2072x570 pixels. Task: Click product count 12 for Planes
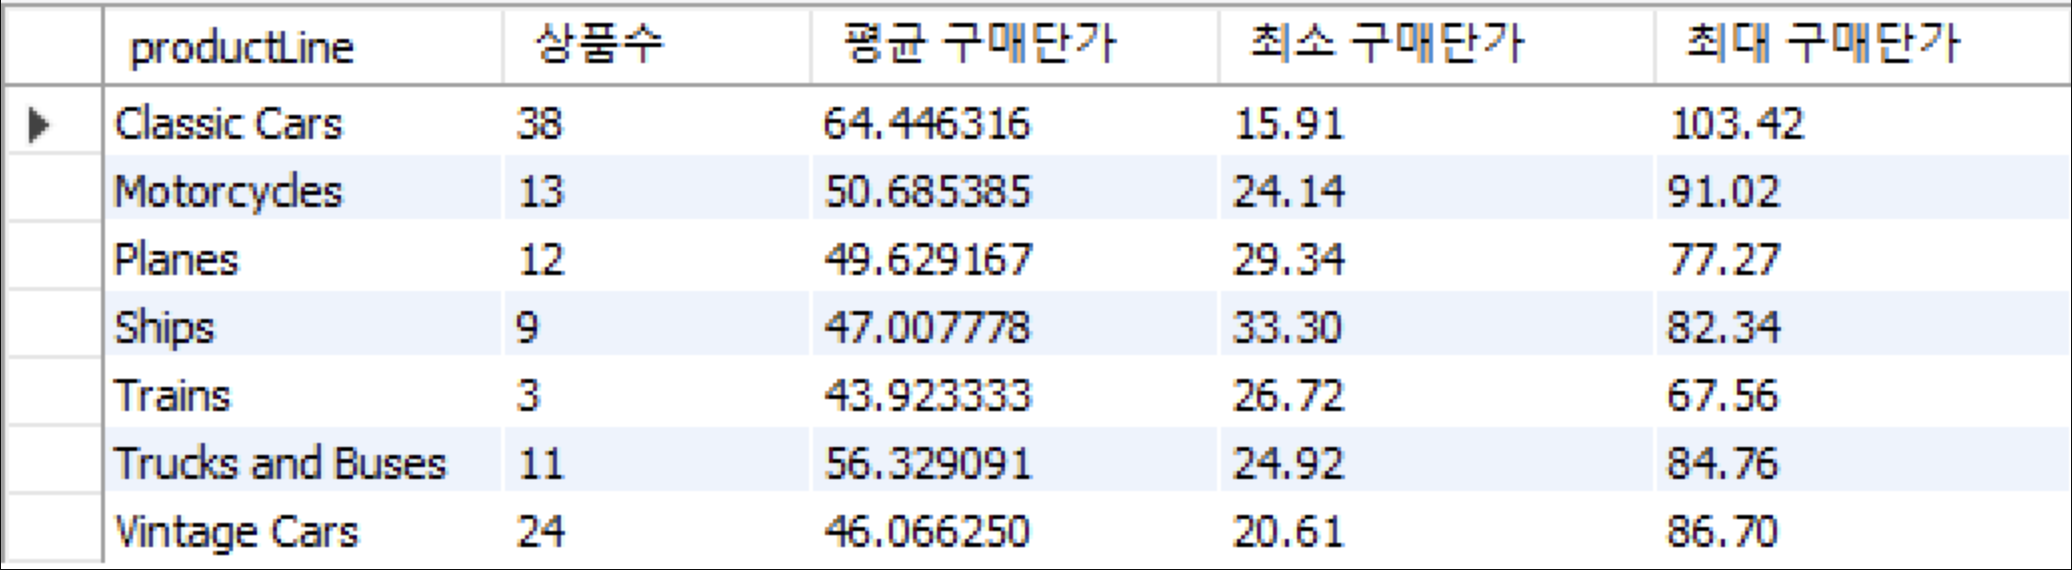click(657, 258)
